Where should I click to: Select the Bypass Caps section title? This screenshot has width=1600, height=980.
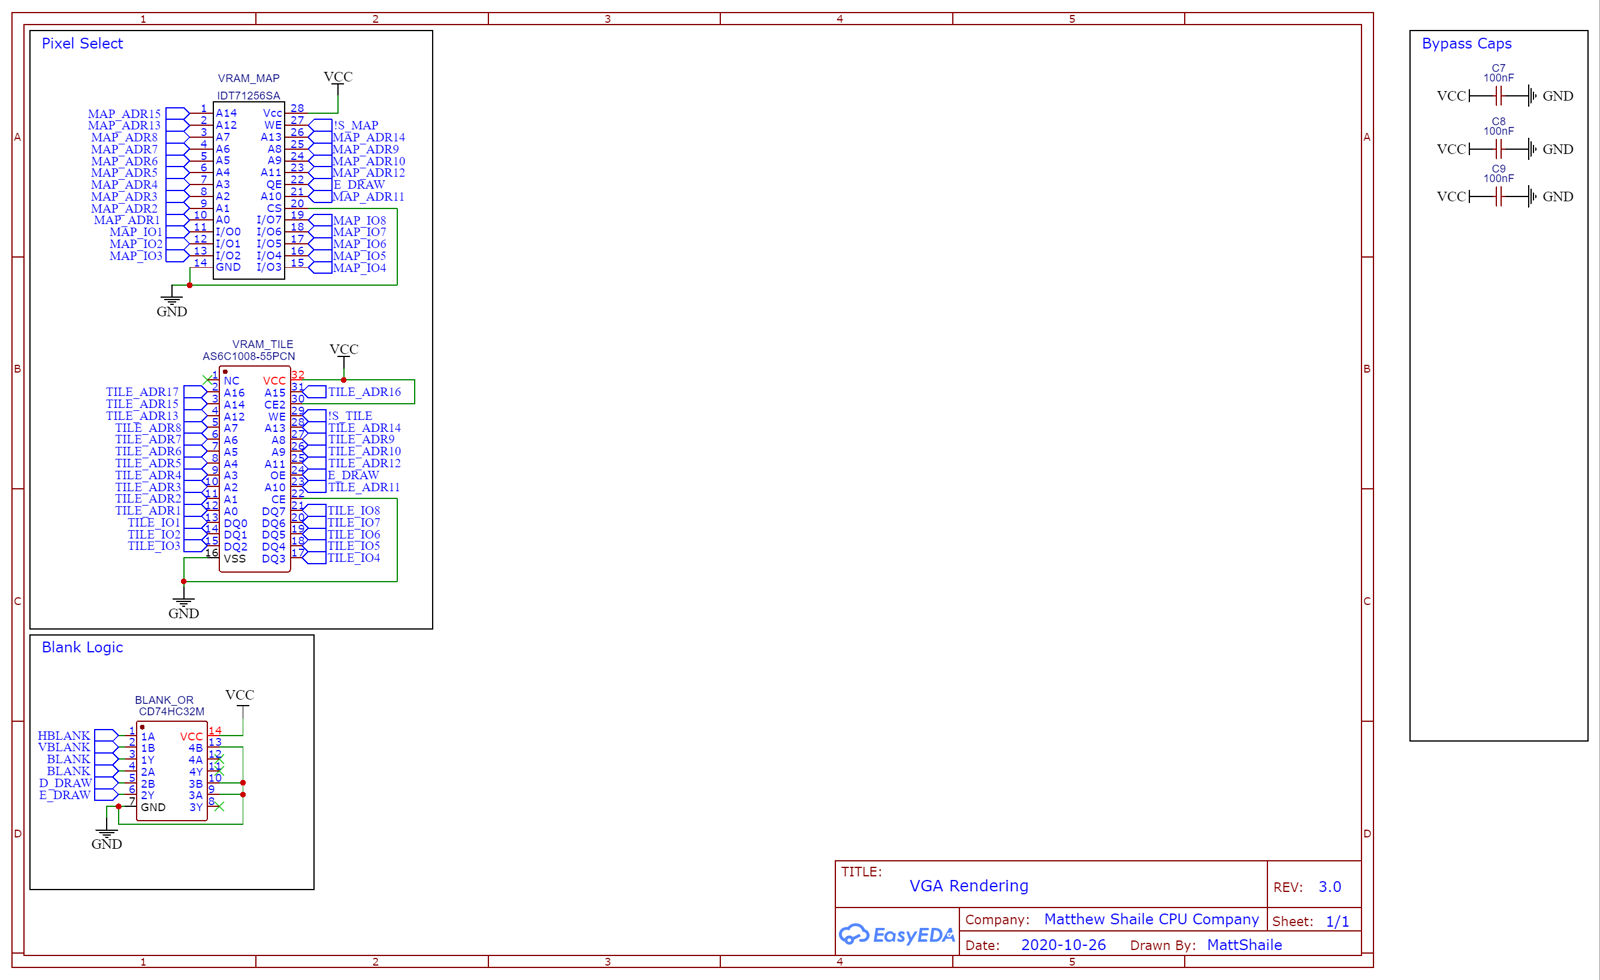click(1467, 44)
